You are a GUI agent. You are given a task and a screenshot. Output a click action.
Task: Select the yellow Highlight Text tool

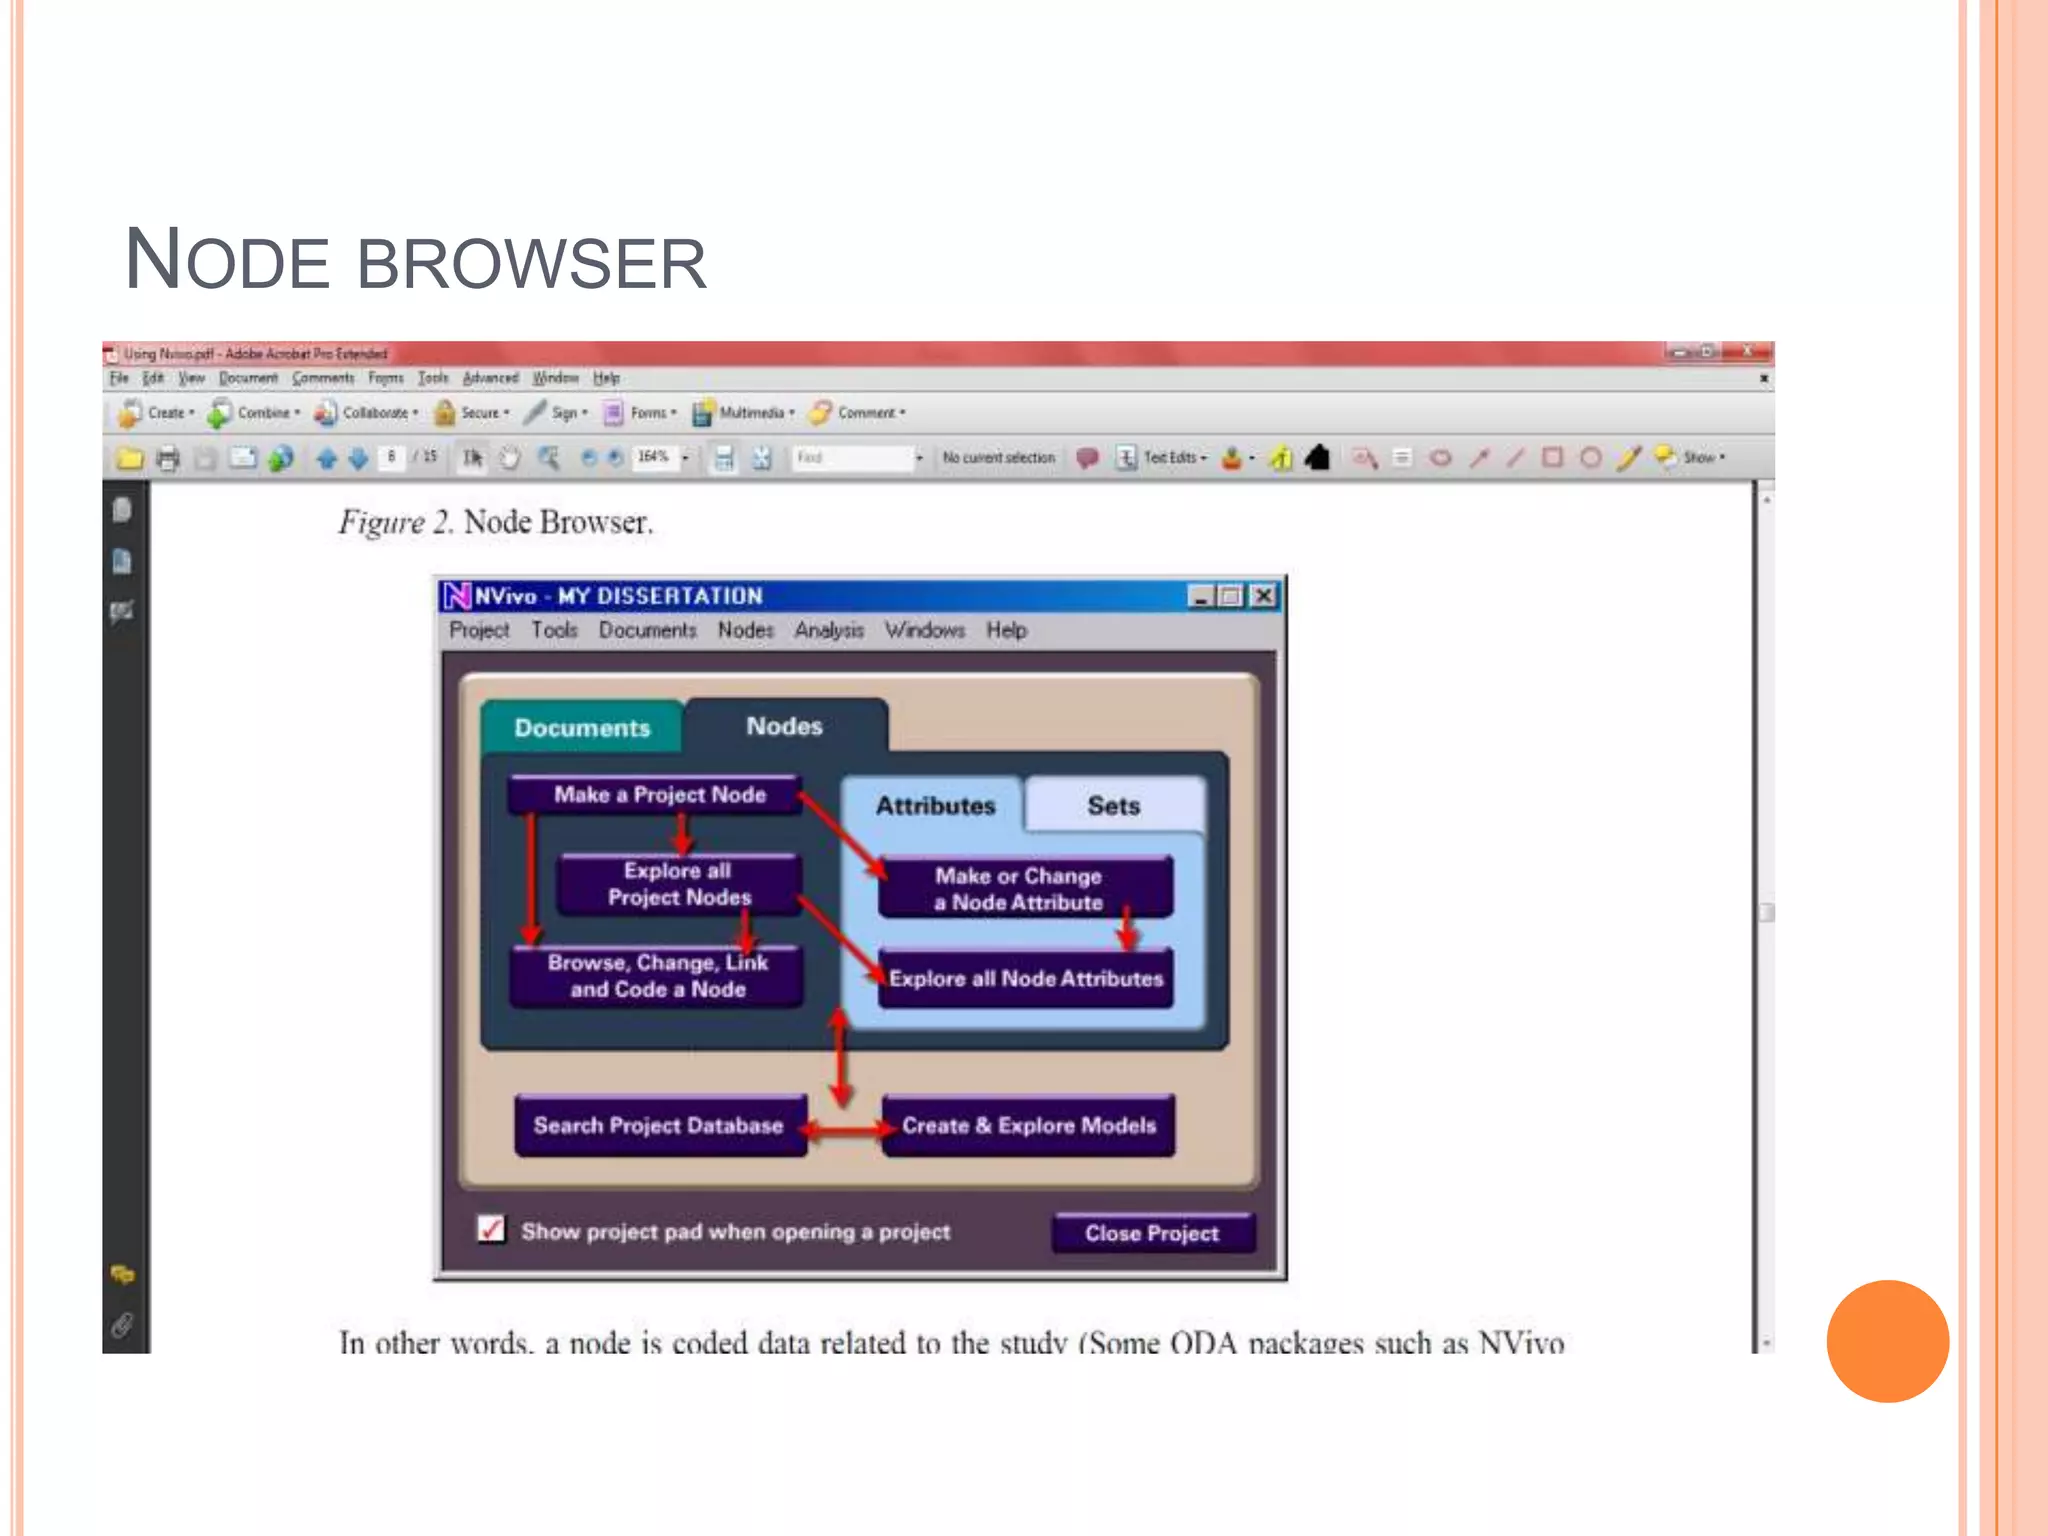coord(1281,458)
